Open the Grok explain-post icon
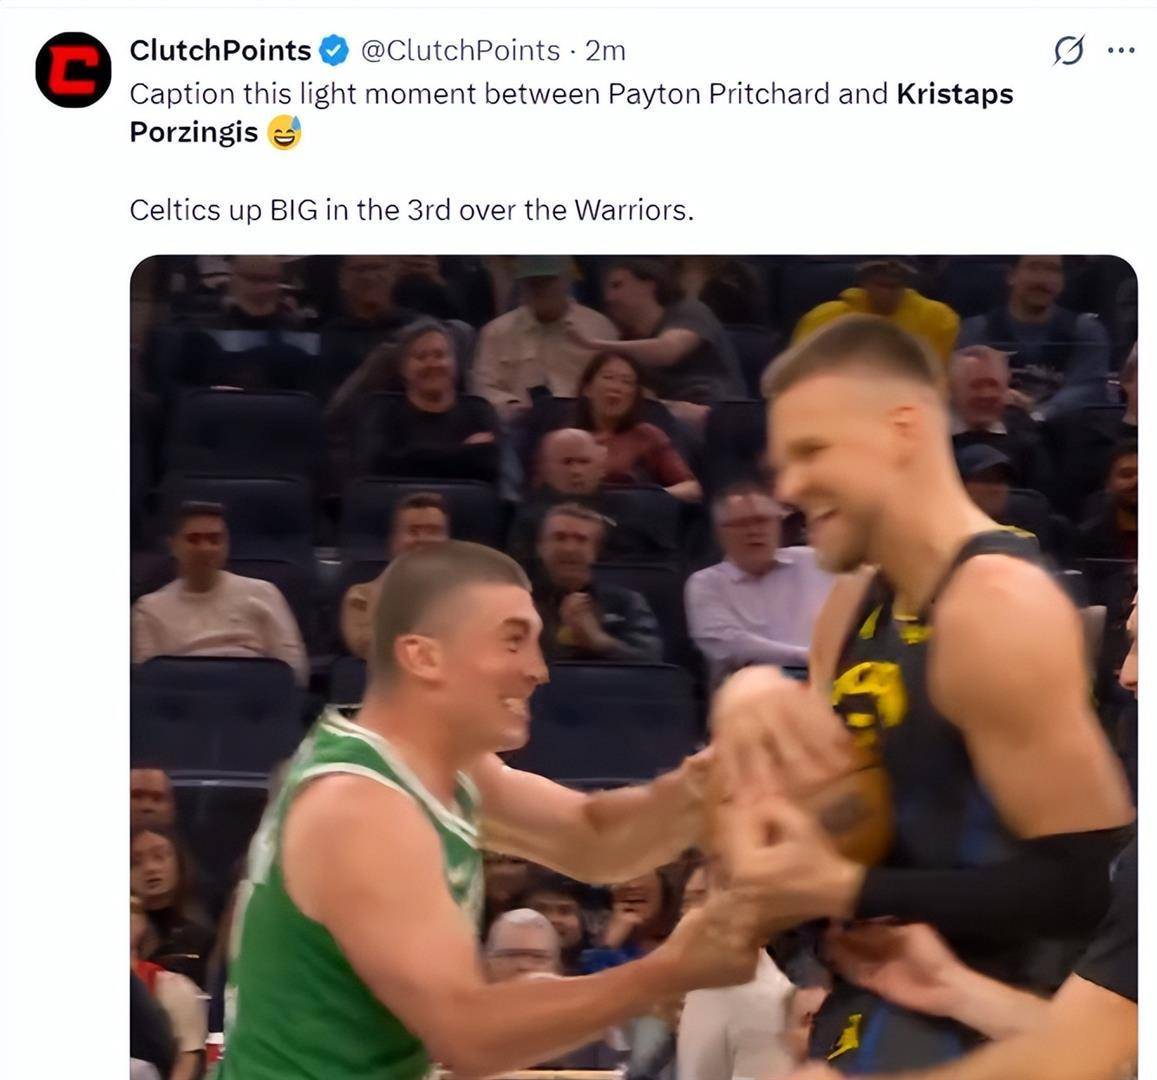The width and height of the screenshot is (1157, 1080). point(1068,51)
